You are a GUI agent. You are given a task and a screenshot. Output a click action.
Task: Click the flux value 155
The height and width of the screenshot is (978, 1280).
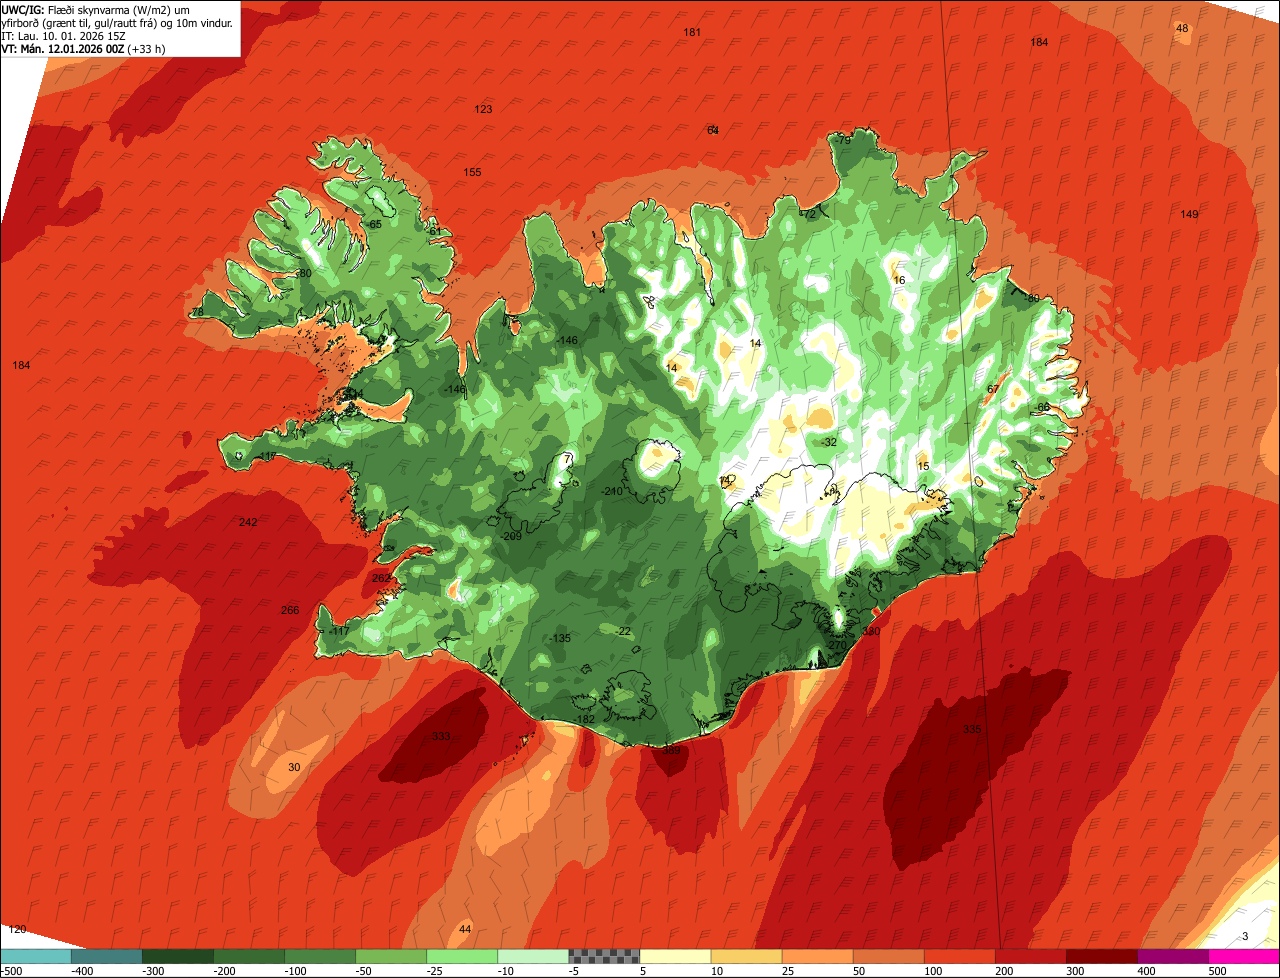(472, 172)
